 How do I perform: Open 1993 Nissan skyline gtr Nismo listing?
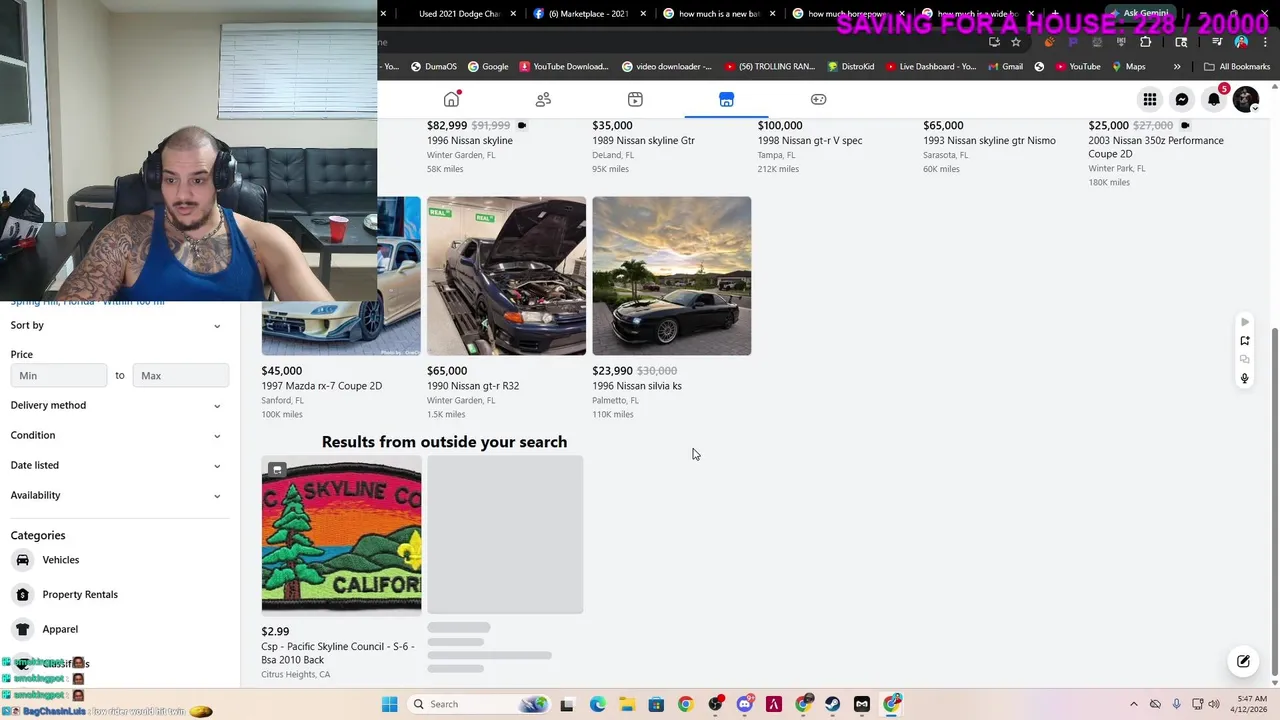989,141
